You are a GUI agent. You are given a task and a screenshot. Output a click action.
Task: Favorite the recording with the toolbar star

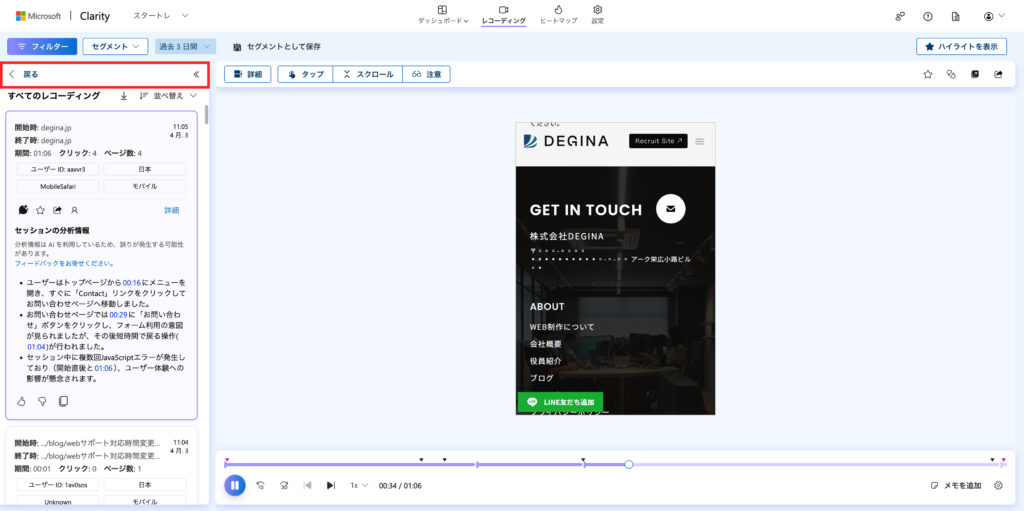(927, 74)
